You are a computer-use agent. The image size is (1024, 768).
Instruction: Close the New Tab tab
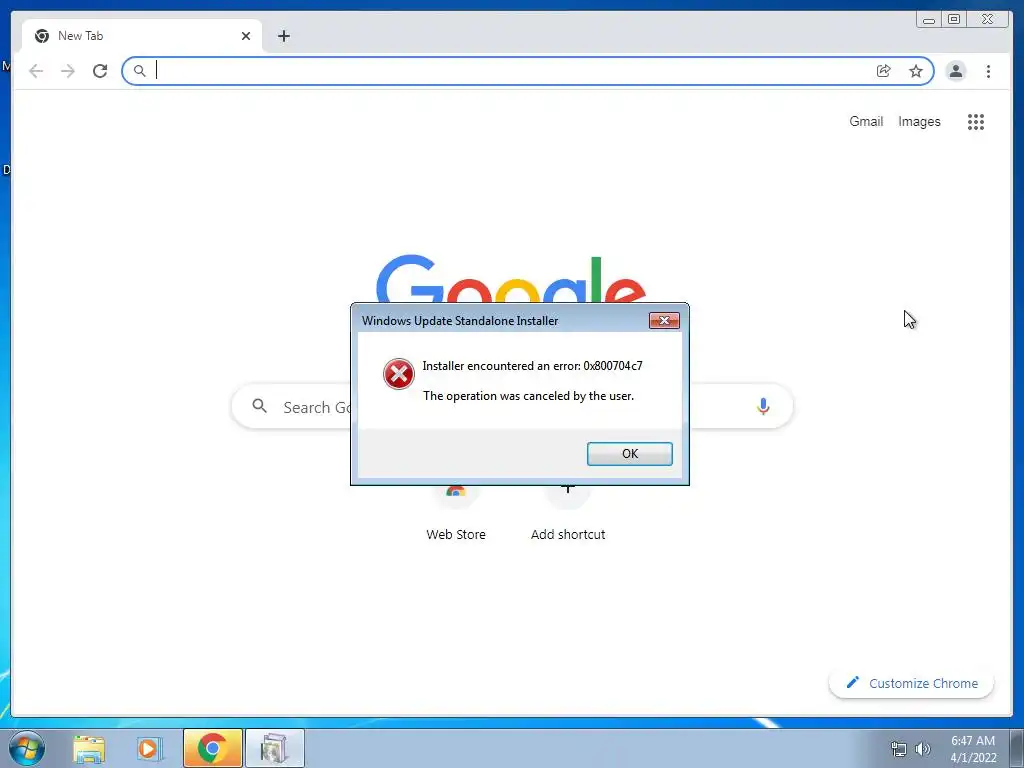tap(246, 36)
